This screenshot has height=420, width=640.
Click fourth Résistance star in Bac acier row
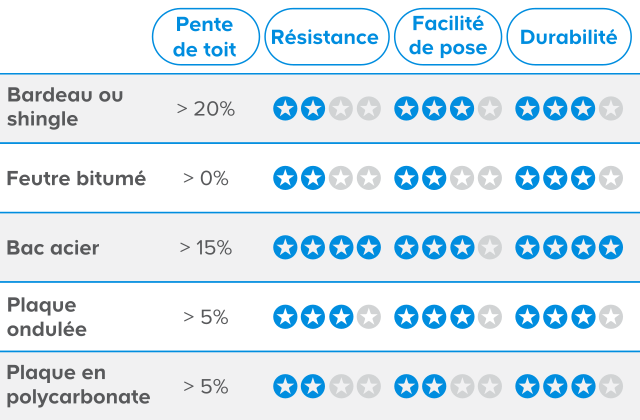369,247
